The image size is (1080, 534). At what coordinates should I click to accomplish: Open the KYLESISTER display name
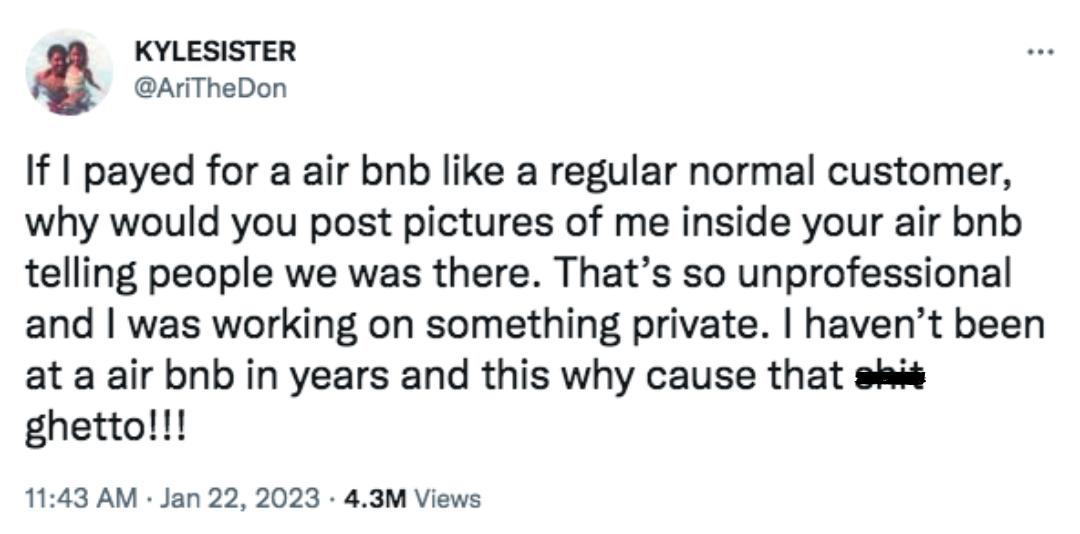pyautogui.click(x=213, y=52)
